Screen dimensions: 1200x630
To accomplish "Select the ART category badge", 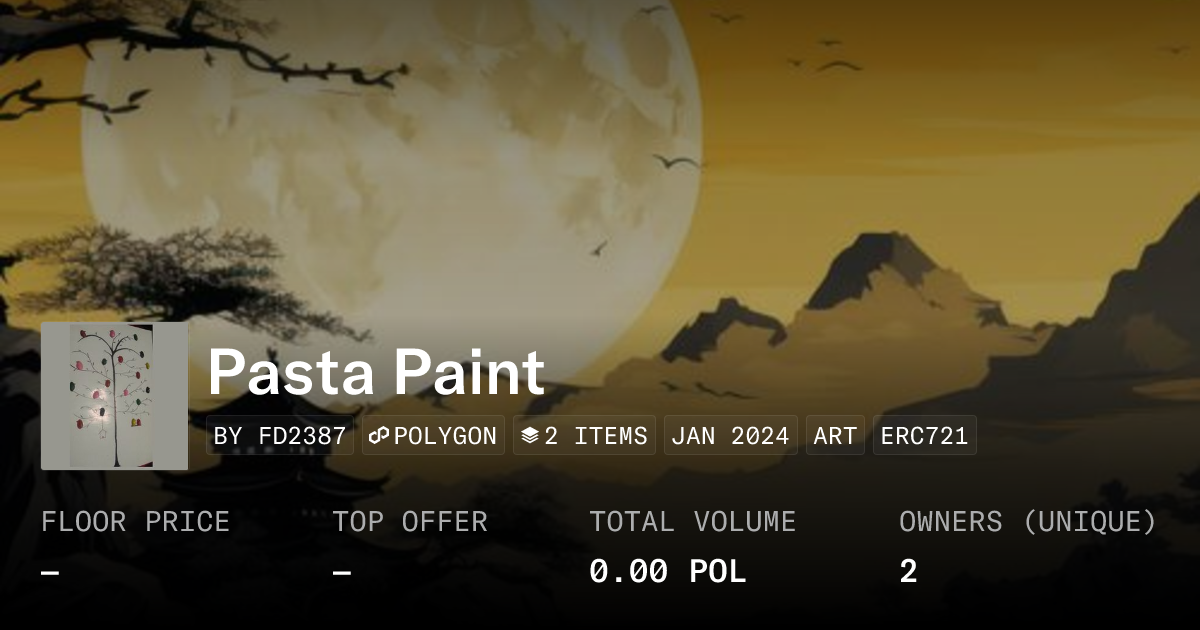I will pos(835,436).
